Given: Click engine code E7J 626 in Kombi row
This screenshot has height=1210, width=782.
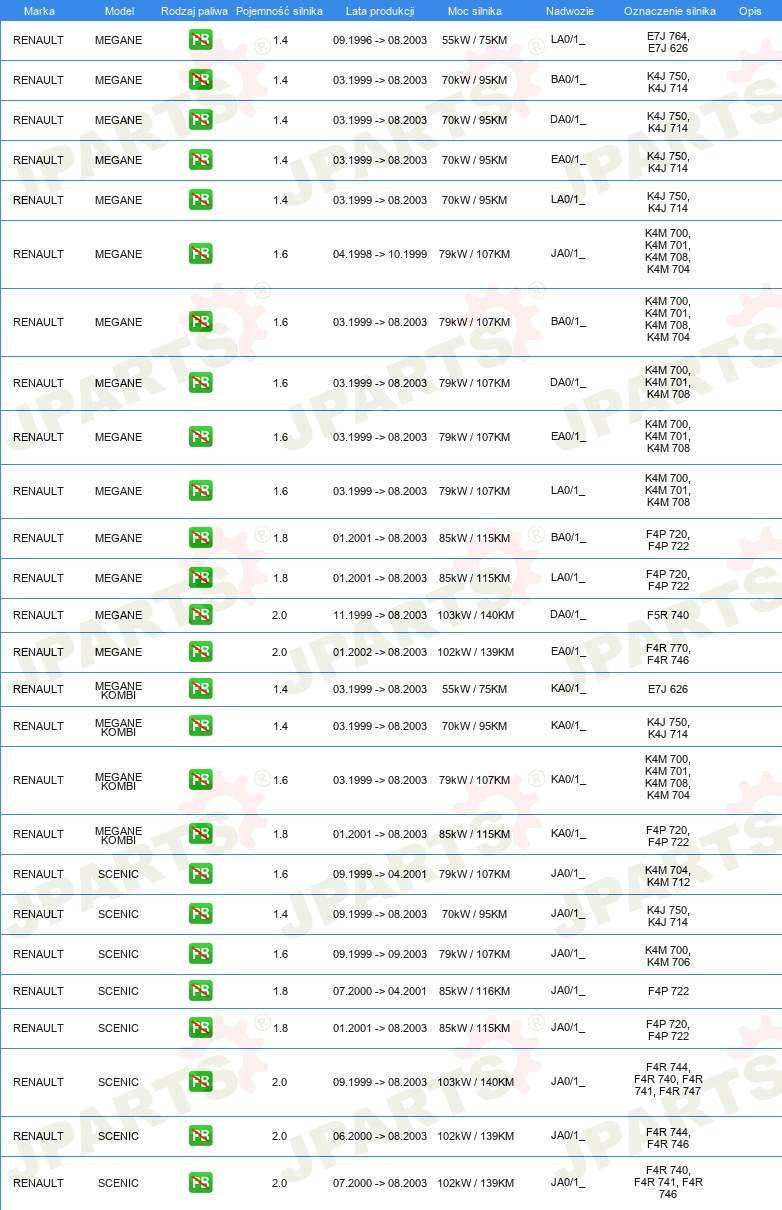Looking at the screenshot, I should click(x=668, y=690).
